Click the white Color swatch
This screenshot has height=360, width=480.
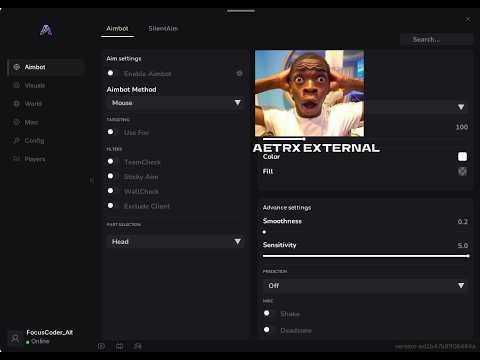pyautogui.click(x=462, y=156)
